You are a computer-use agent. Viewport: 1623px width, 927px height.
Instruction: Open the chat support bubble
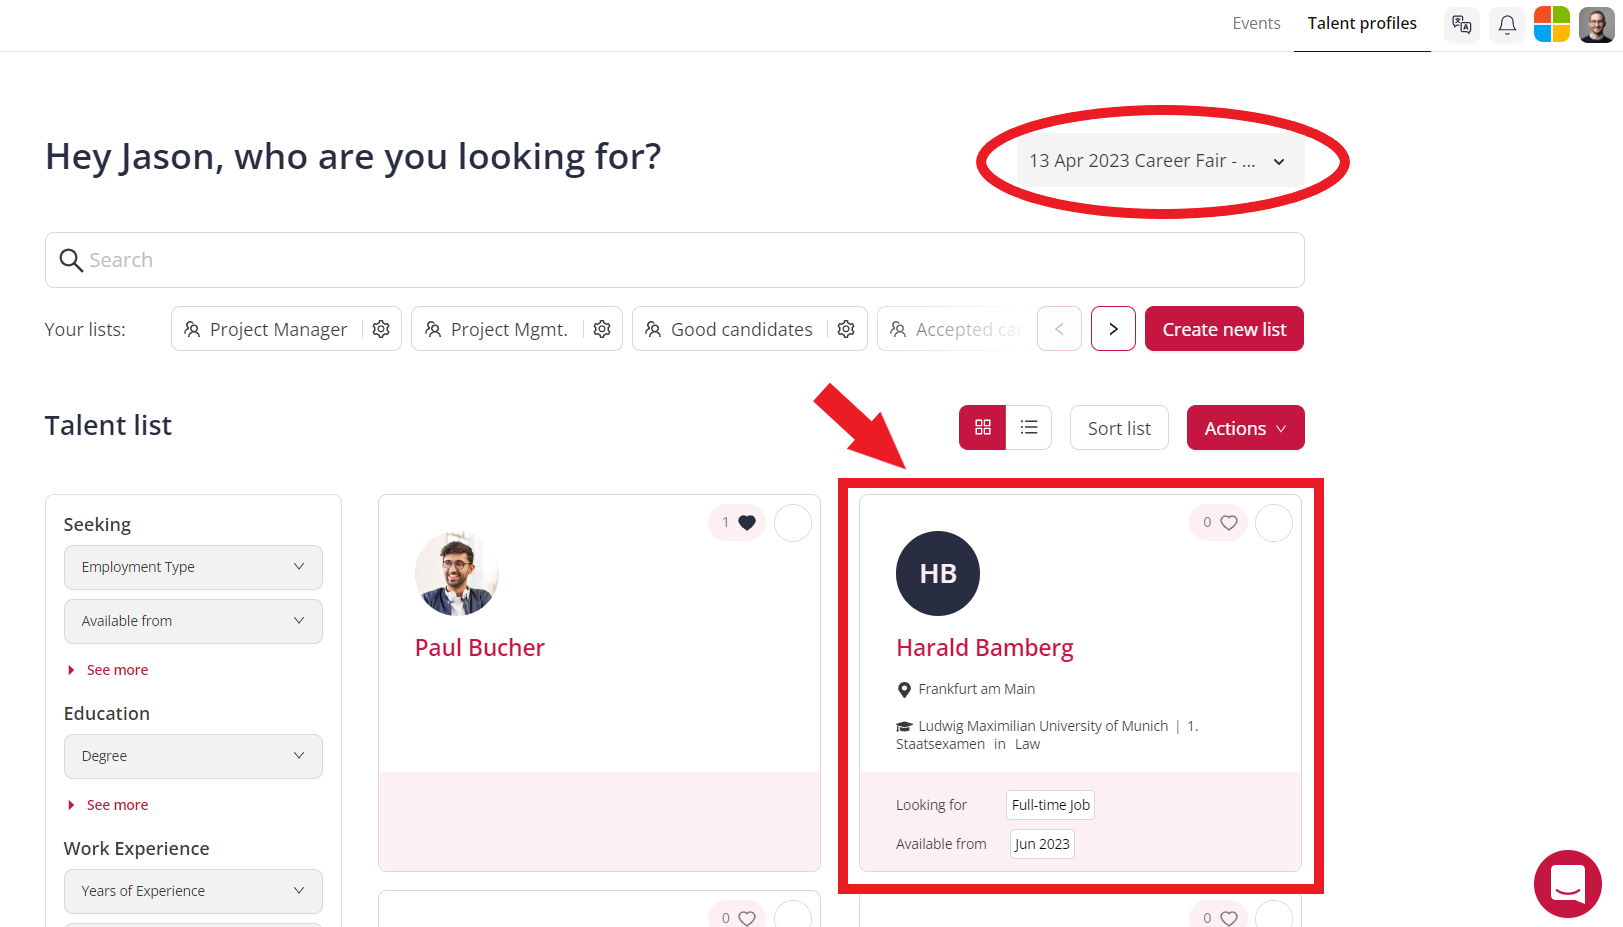[1568, 884]
